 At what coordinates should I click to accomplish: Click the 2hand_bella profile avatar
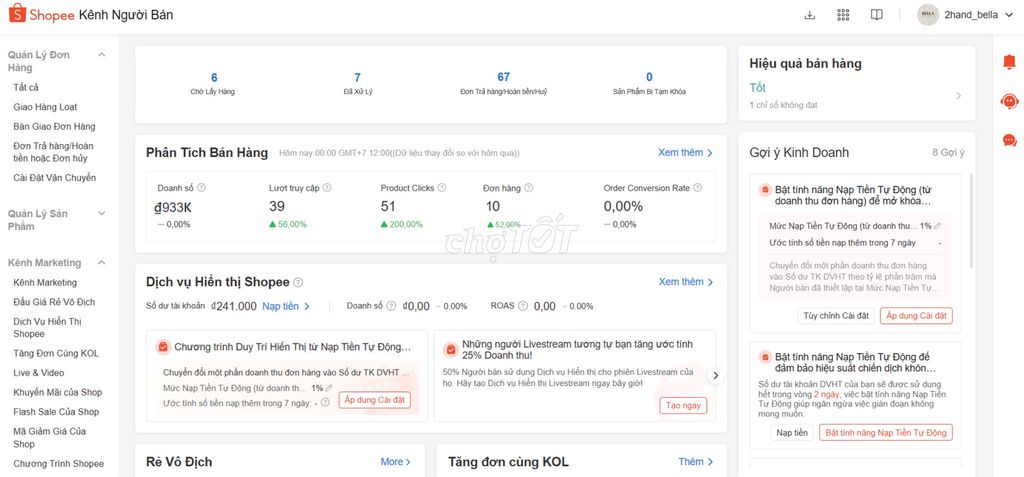[927, 15]
